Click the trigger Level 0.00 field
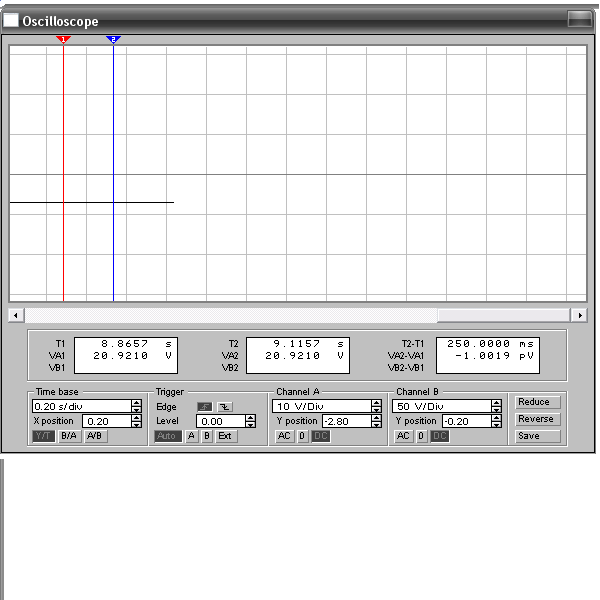 (221, 421)
